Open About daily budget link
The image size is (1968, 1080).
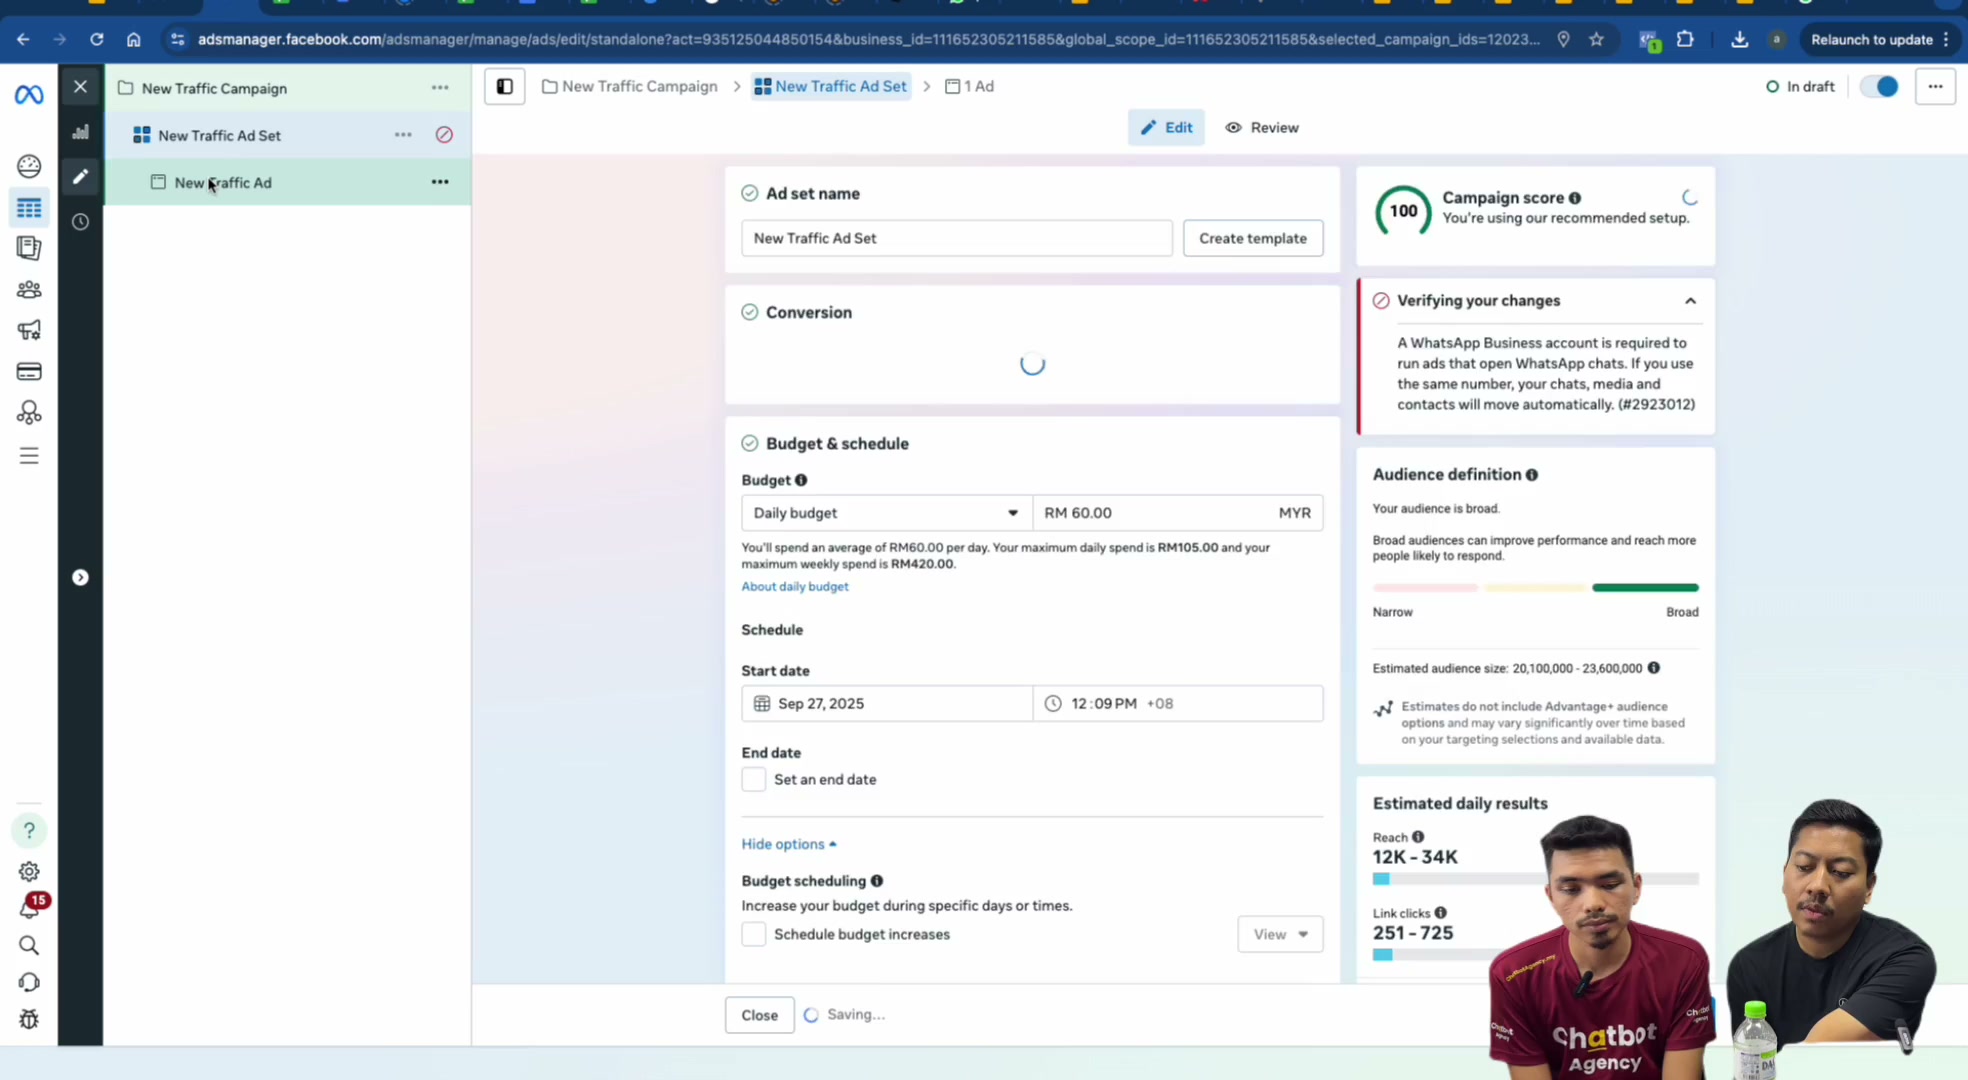795,587
